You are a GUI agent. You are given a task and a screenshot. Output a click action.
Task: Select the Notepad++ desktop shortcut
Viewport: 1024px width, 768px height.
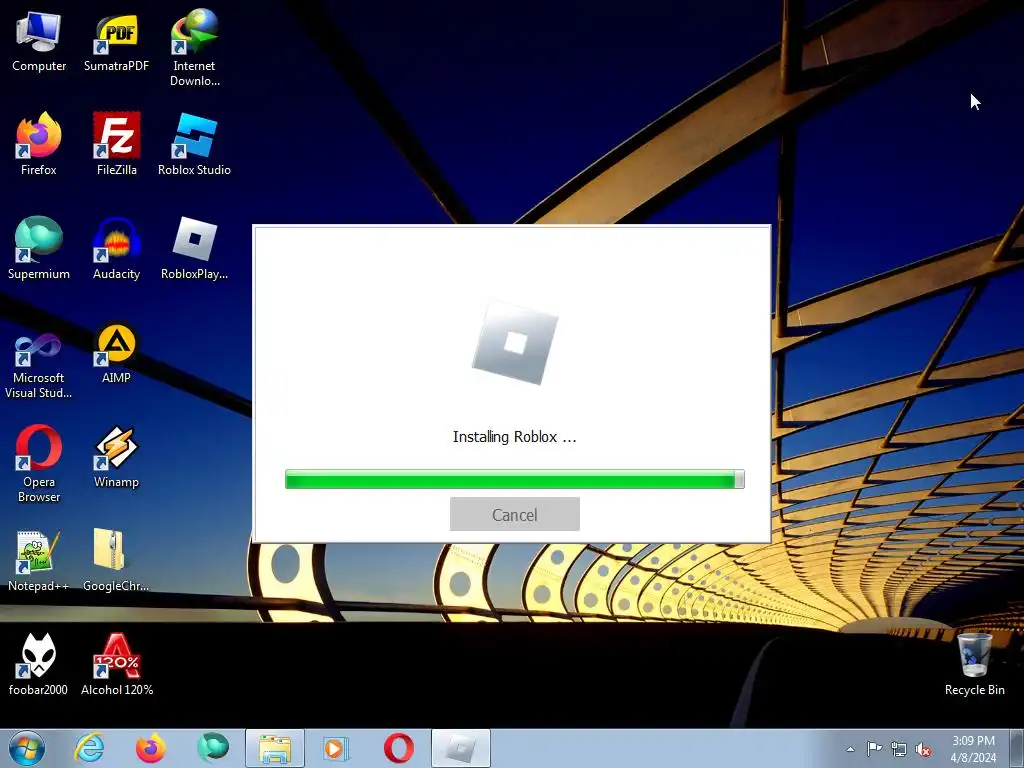tap(39, 560)
